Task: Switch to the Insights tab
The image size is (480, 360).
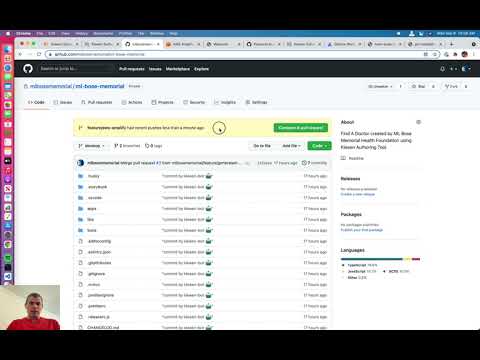Action: click(x=225, y=102)
